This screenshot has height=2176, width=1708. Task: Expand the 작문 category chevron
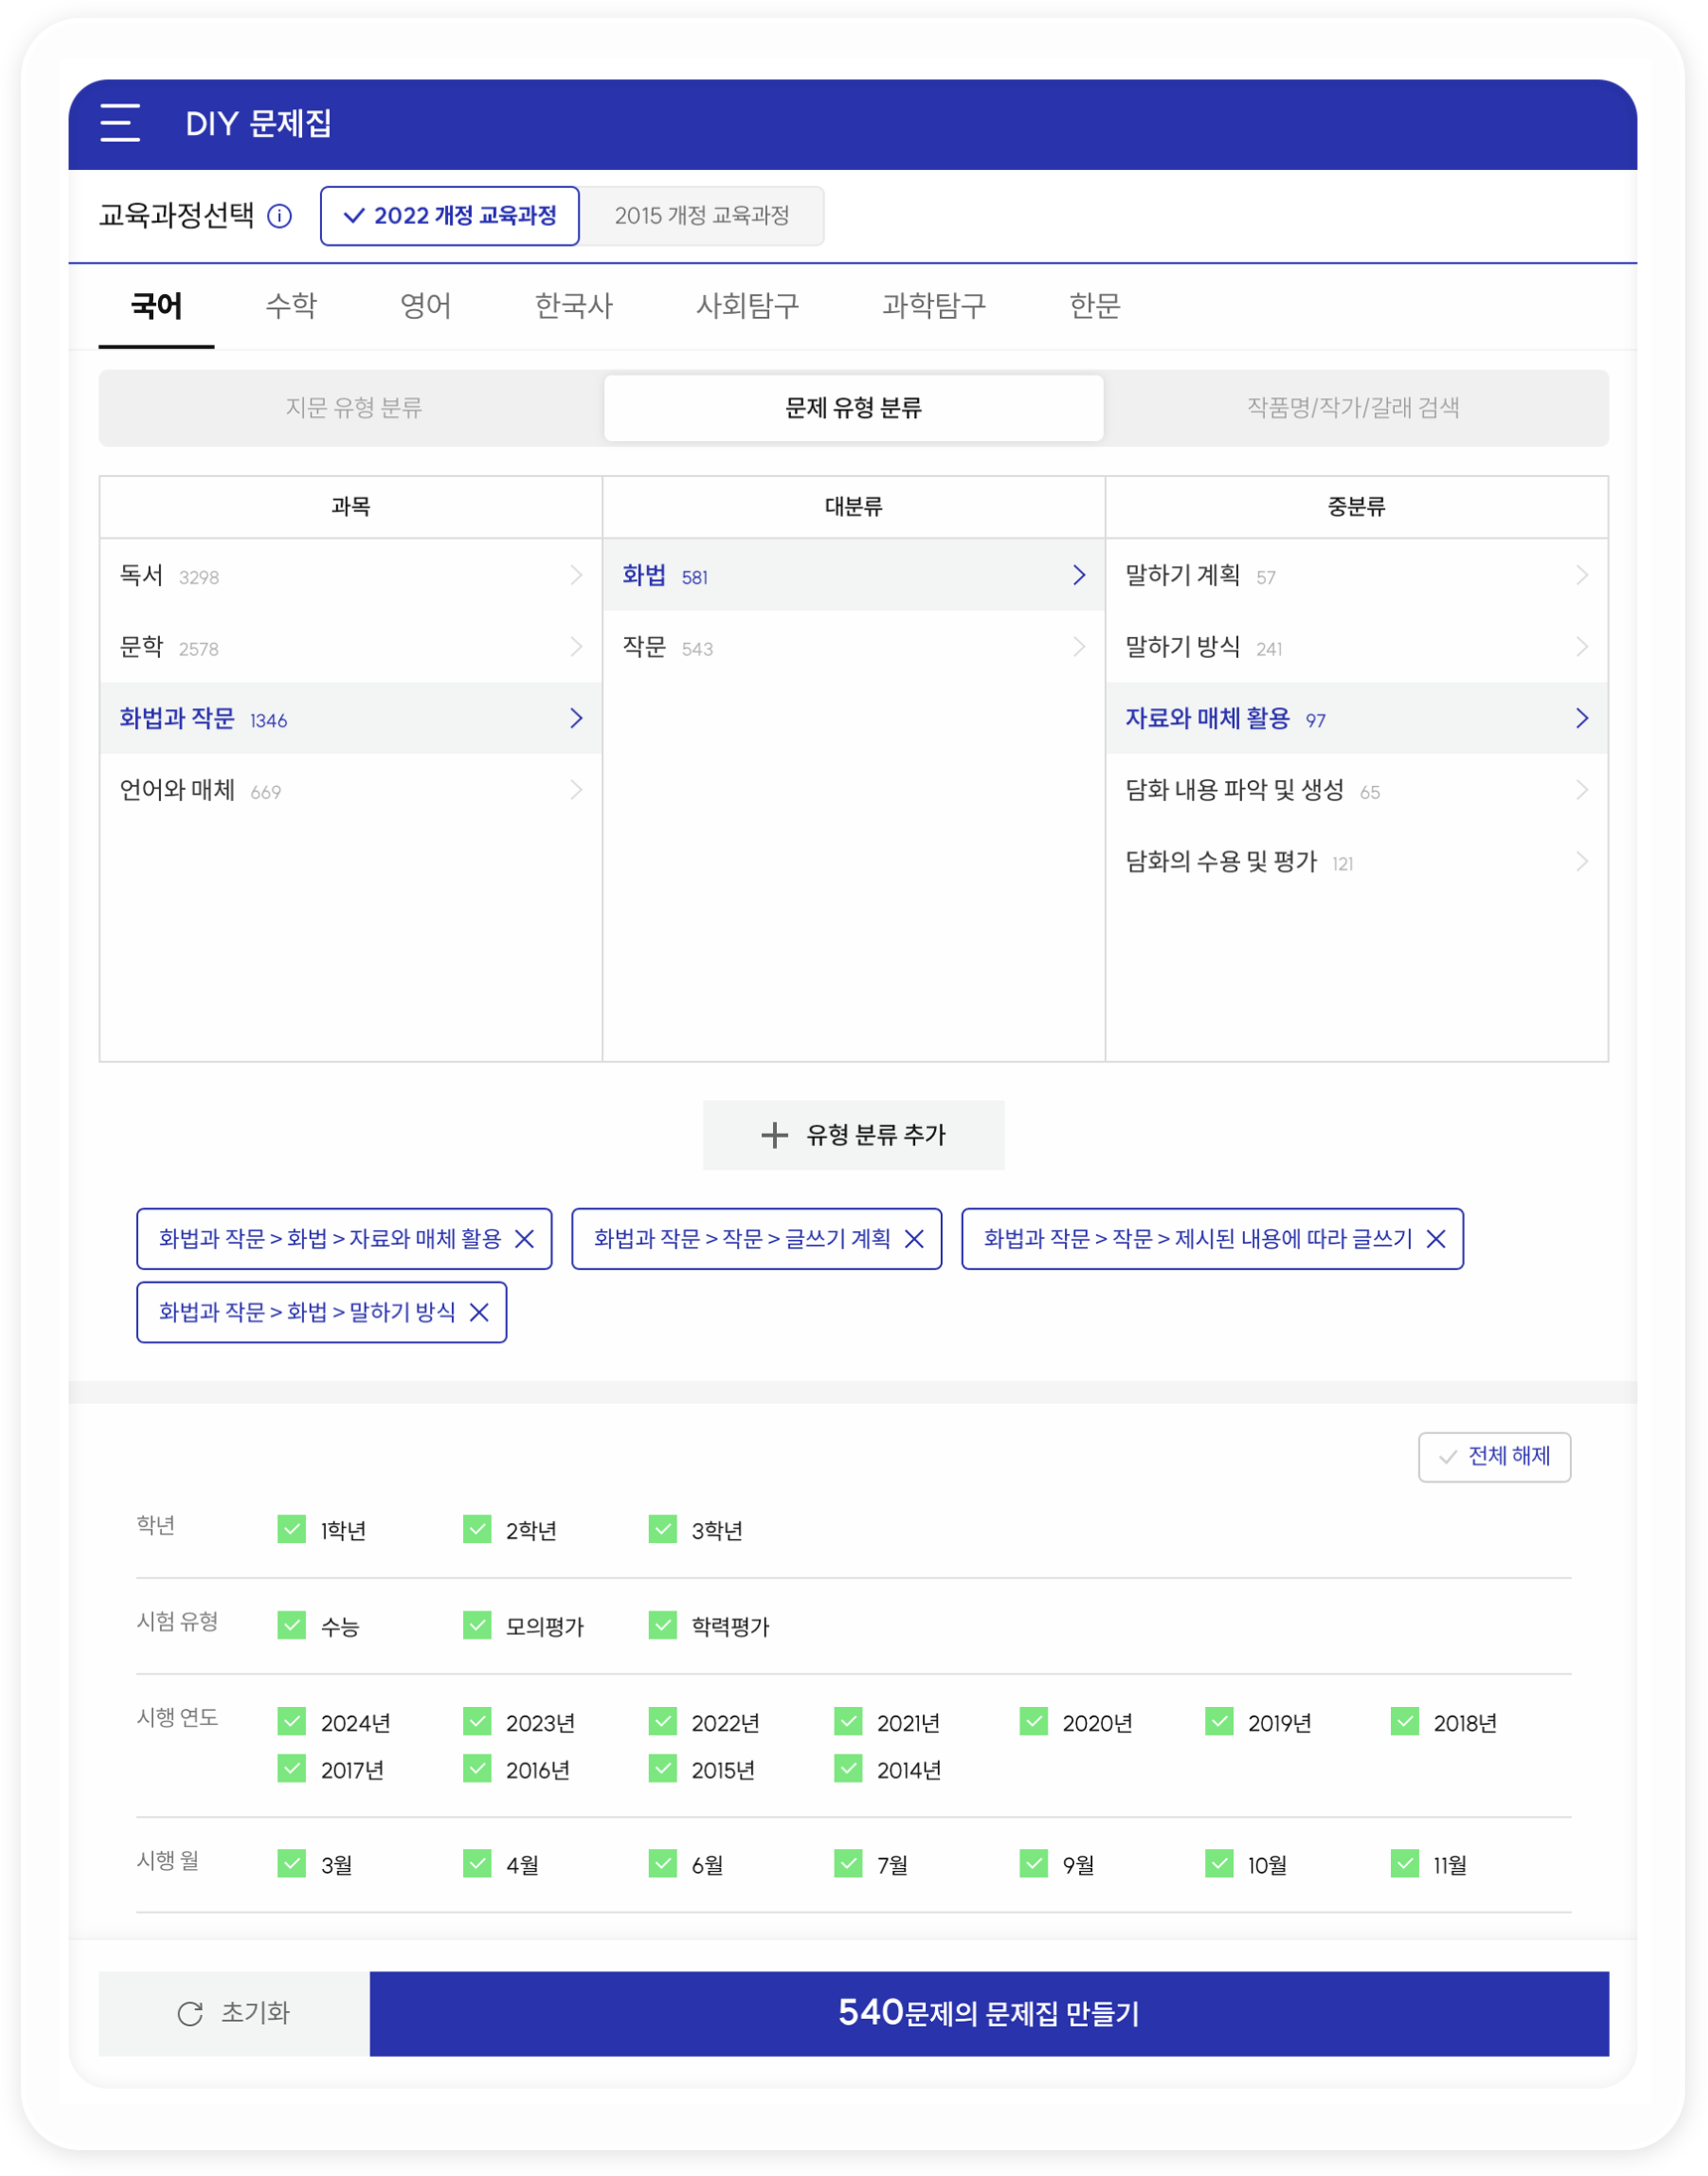1079,647
